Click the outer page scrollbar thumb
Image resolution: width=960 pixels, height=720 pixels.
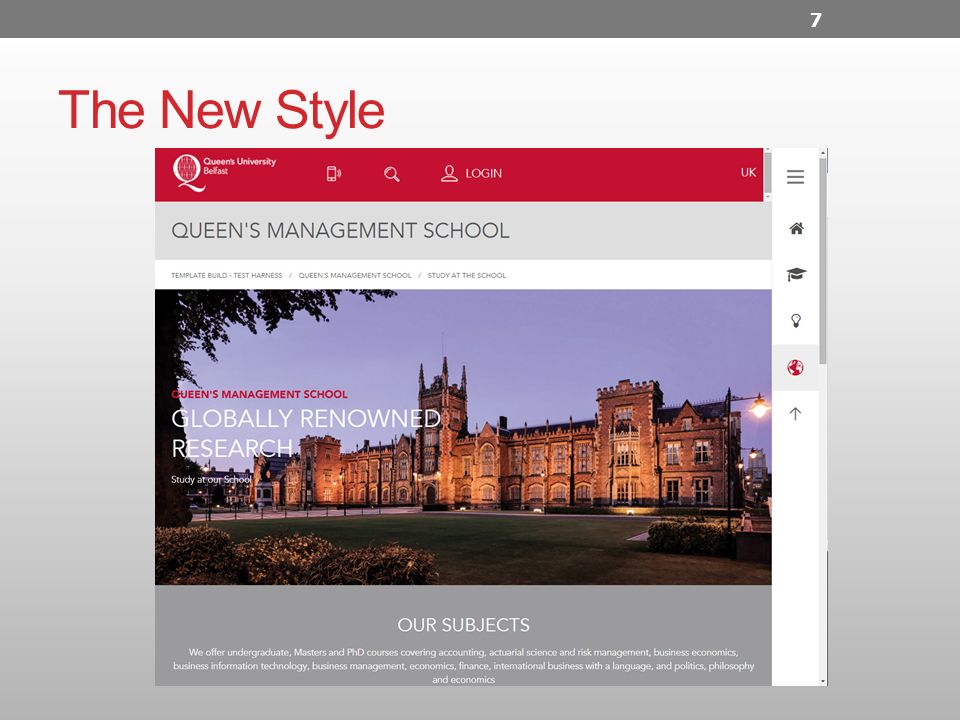point(823,261)
